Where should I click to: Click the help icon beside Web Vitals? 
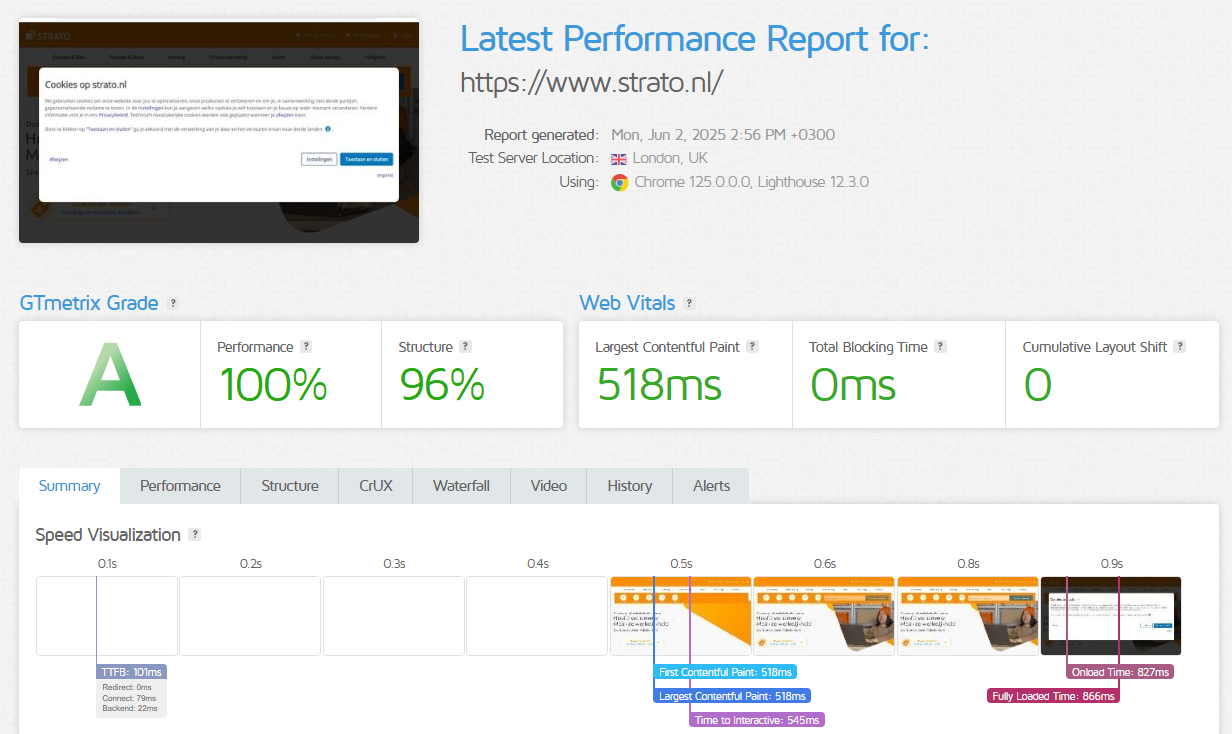689,303
